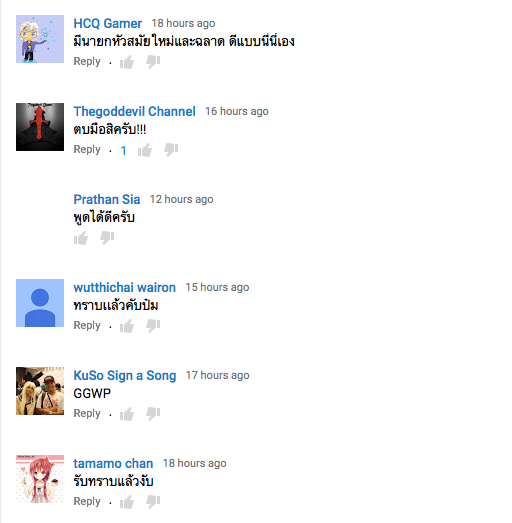Thumbs down Thegoddevil Channel's comment
512x523 pixels.
171,150
